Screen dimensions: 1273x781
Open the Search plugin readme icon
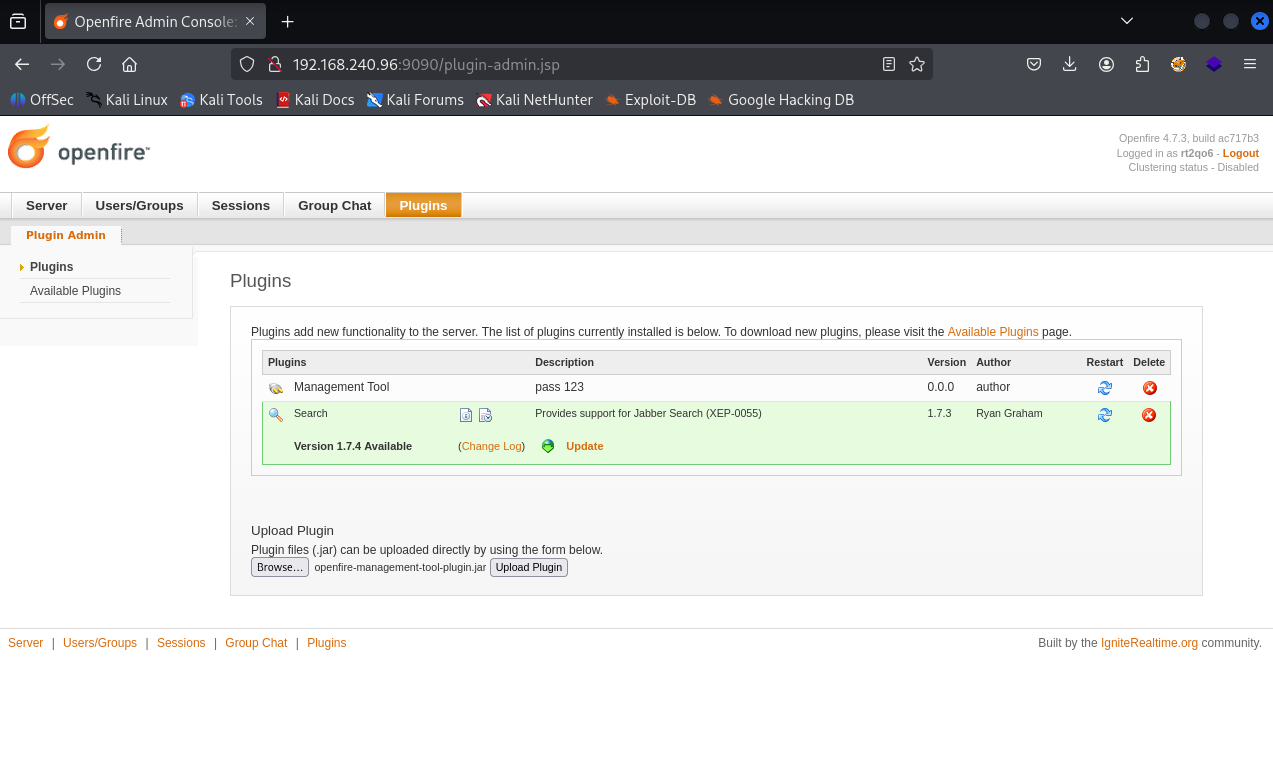click(x=466, y=415)
